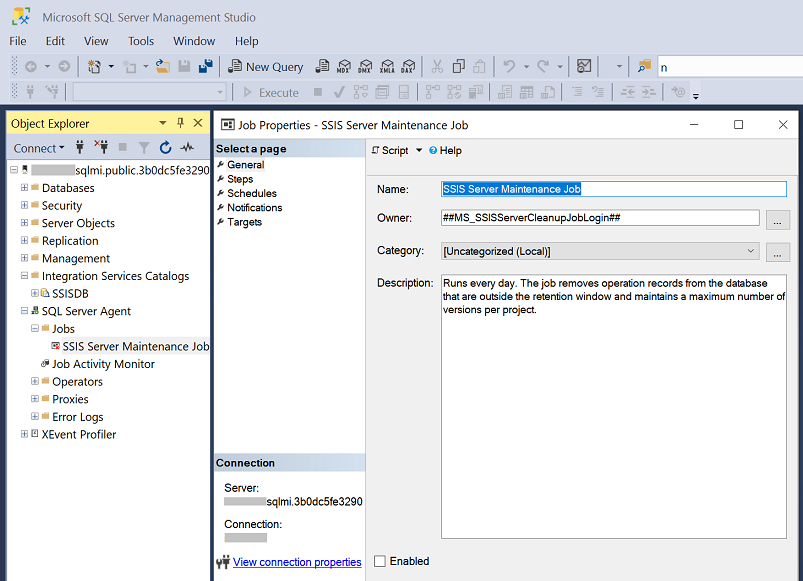Image resolution: width=803 pixels, height=581 pixels.
Task: Open the Tools menu
Action: [x=141, y=41]
